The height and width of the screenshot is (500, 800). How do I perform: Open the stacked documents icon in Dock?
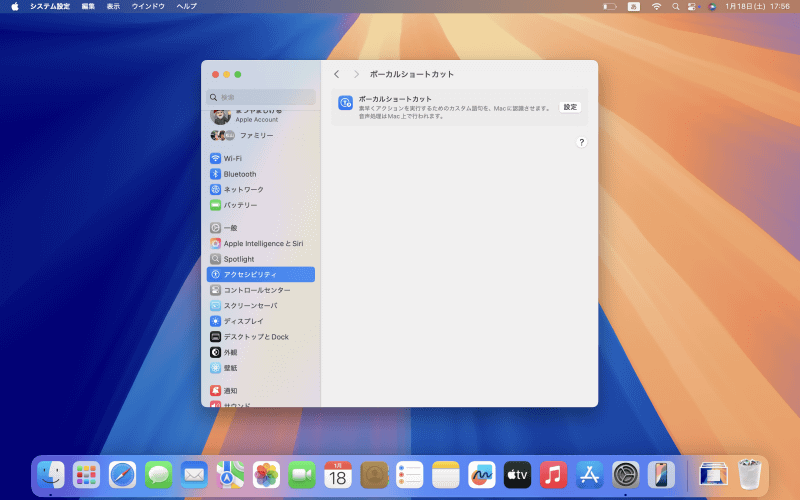click(x=713, y=475)
